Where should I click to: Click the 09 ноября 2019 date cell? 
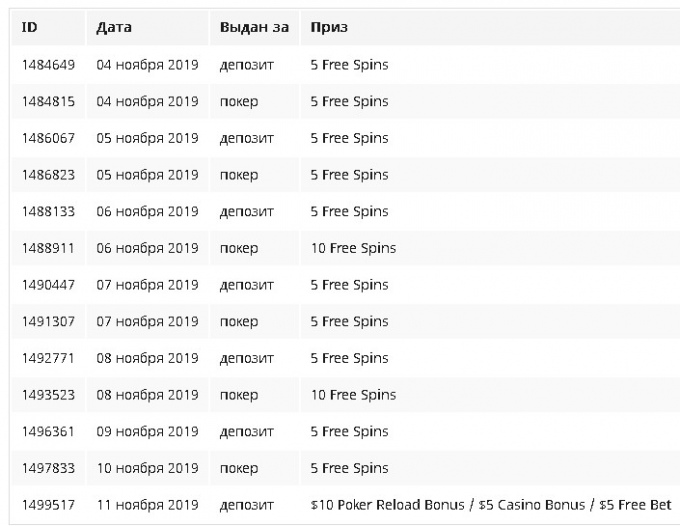pos(147,431)
